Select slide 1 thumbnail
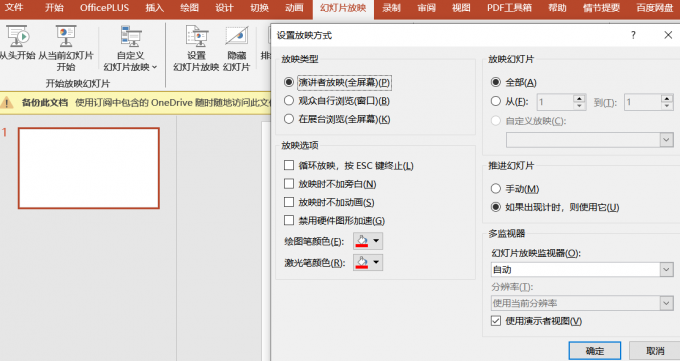The image size is (680, 361). pos(89,168)
